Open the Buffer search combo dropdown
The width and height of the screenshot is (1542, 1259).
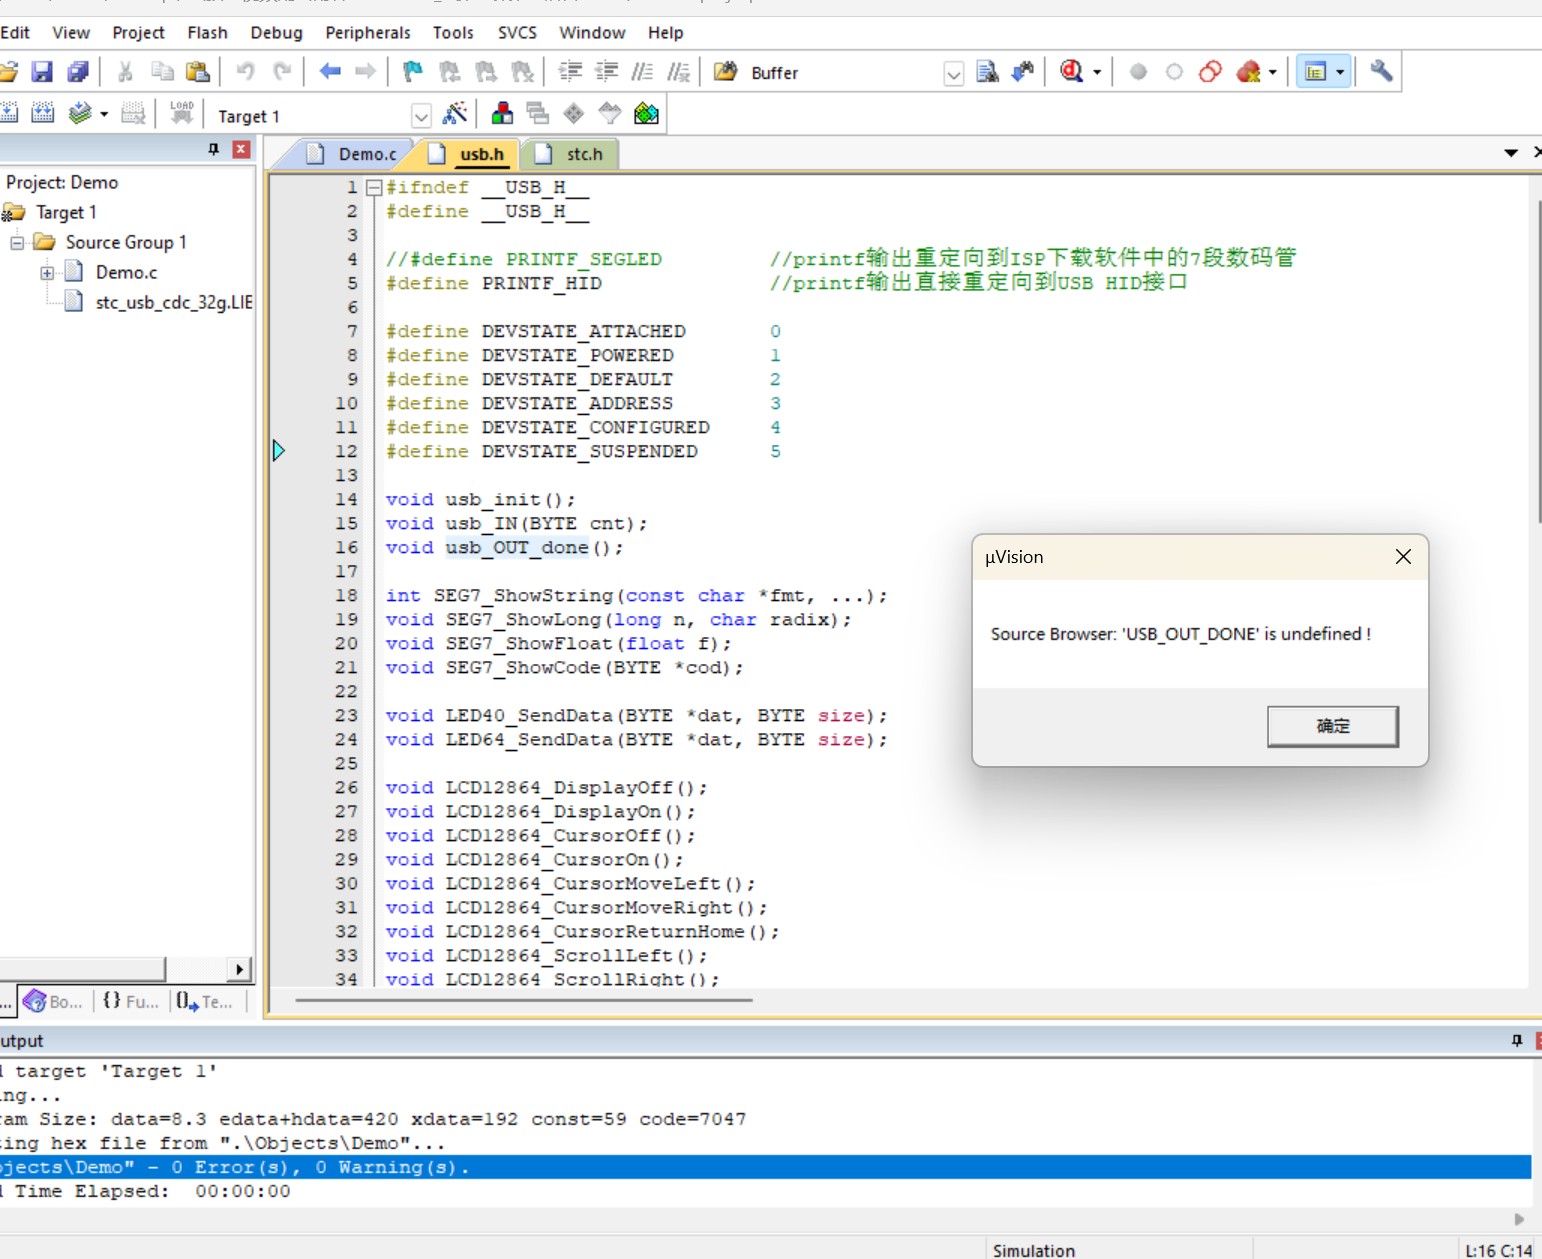click(x=954, y=73)
